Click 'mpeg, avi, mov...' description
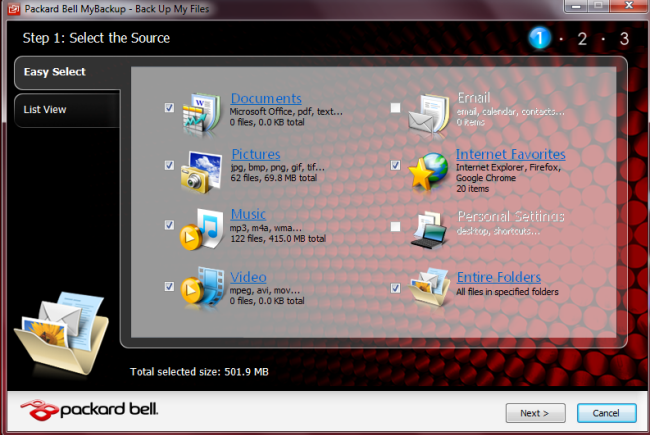 coord(264,290)
